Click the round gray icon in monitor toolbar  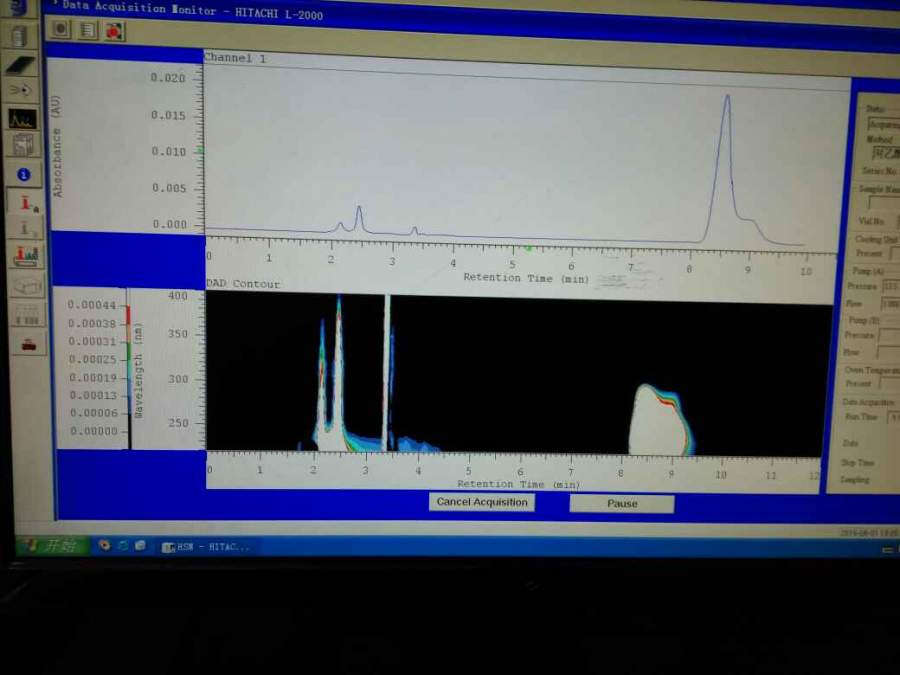coord(61,29)
